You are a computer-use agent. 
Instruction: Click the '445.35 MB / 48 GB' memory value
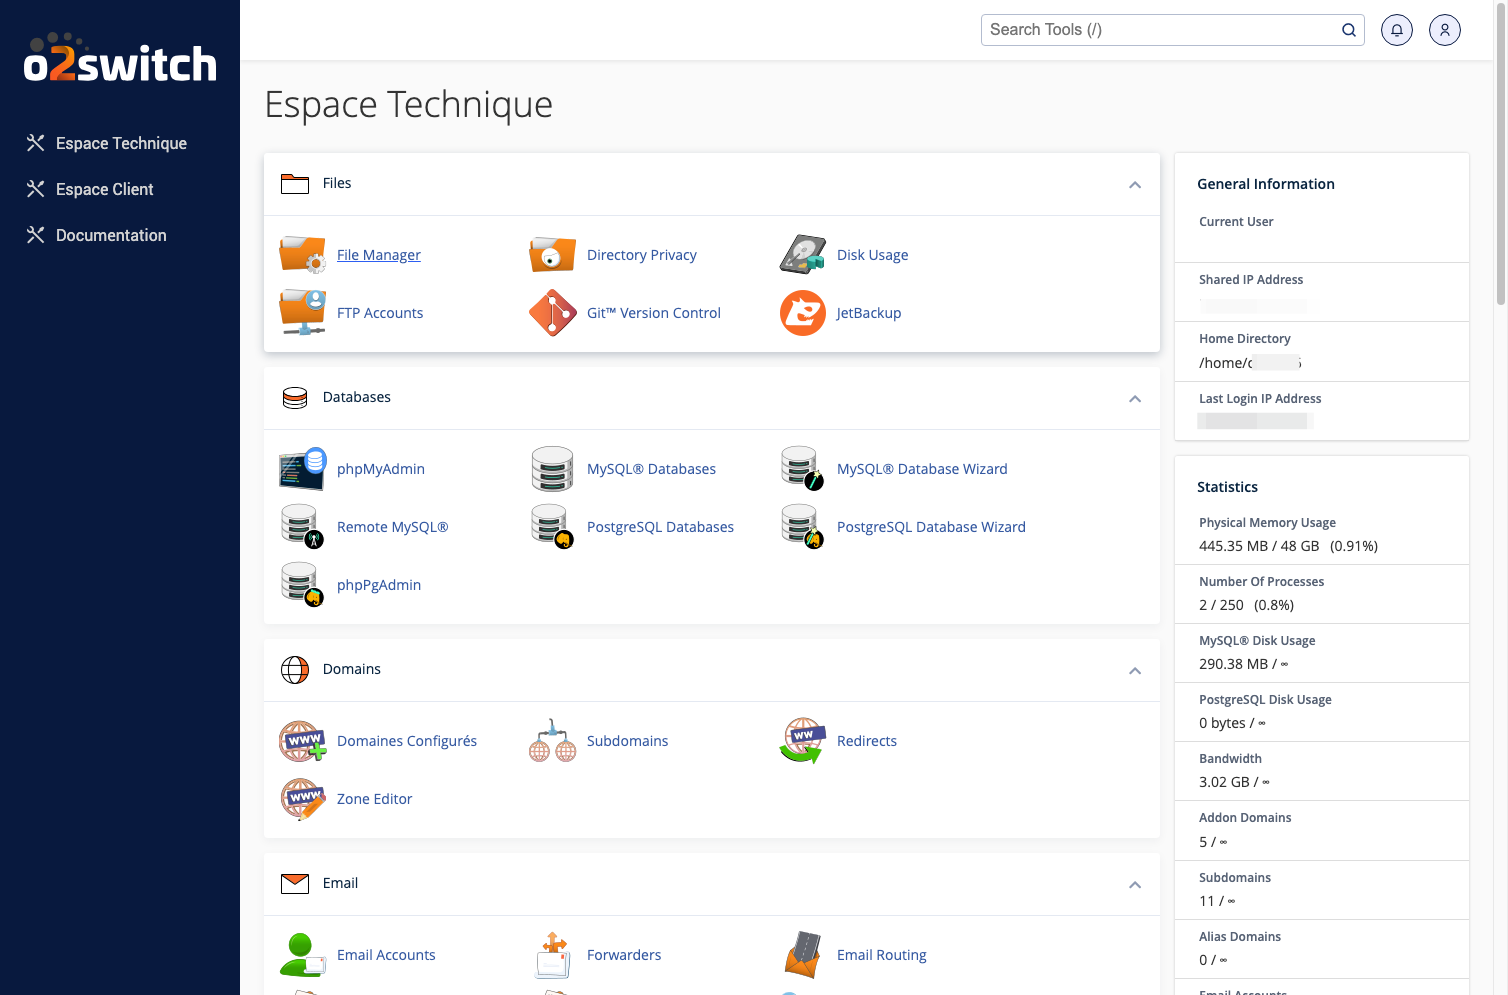pyautogui.click(x=1259, y=546)
